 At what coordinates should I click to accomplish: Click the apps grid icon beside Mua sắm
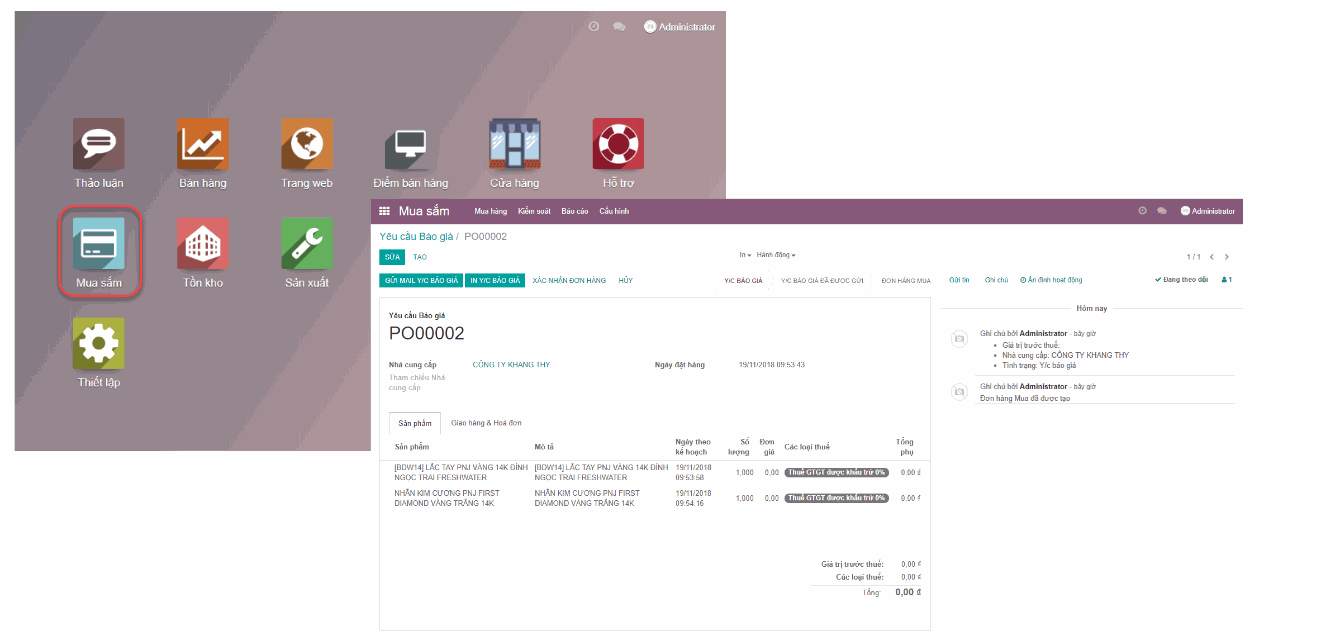click(x=386, y=211)
